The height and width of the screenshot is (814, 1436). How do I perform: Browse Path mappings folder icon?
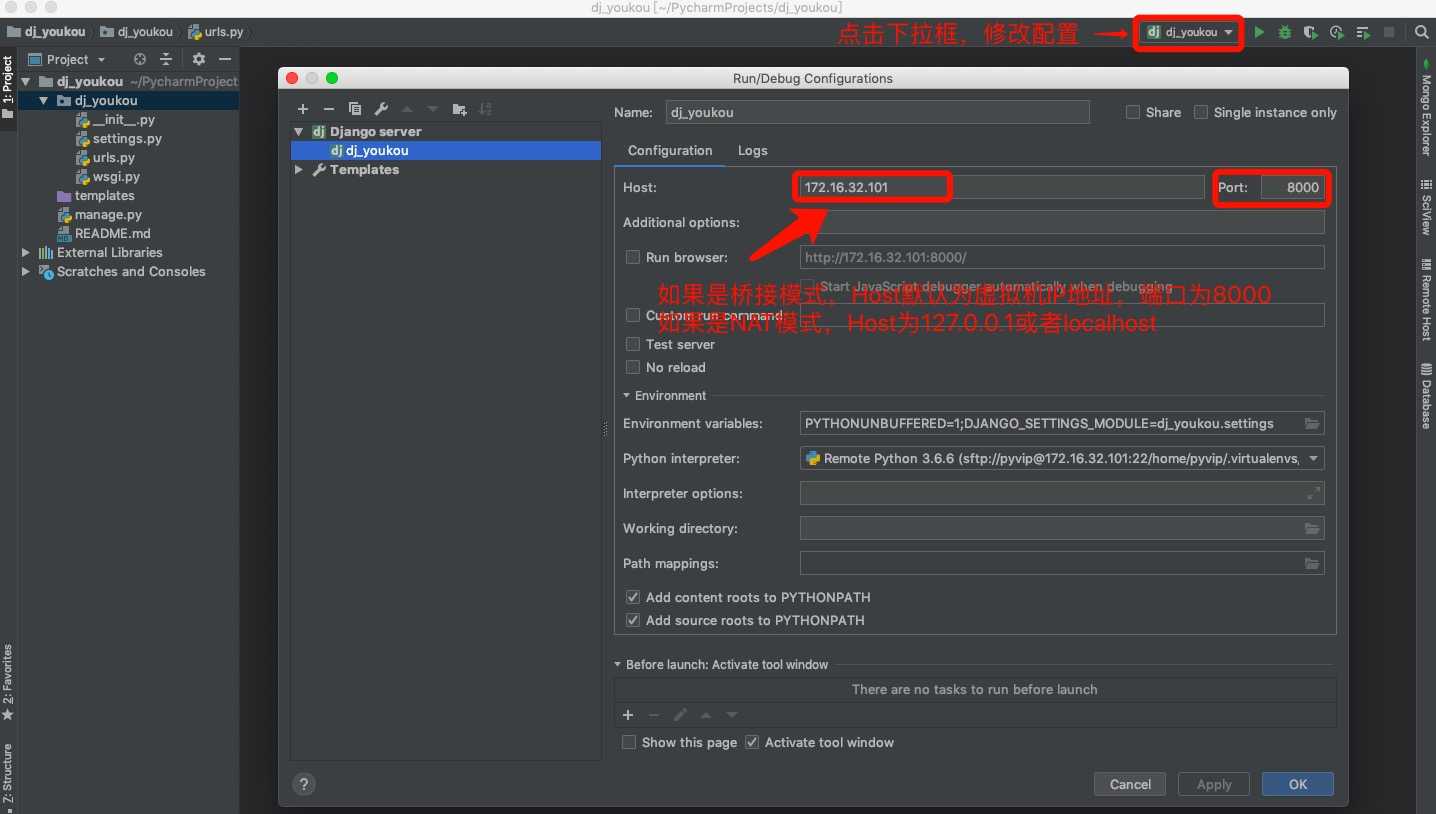(1311, 564)
